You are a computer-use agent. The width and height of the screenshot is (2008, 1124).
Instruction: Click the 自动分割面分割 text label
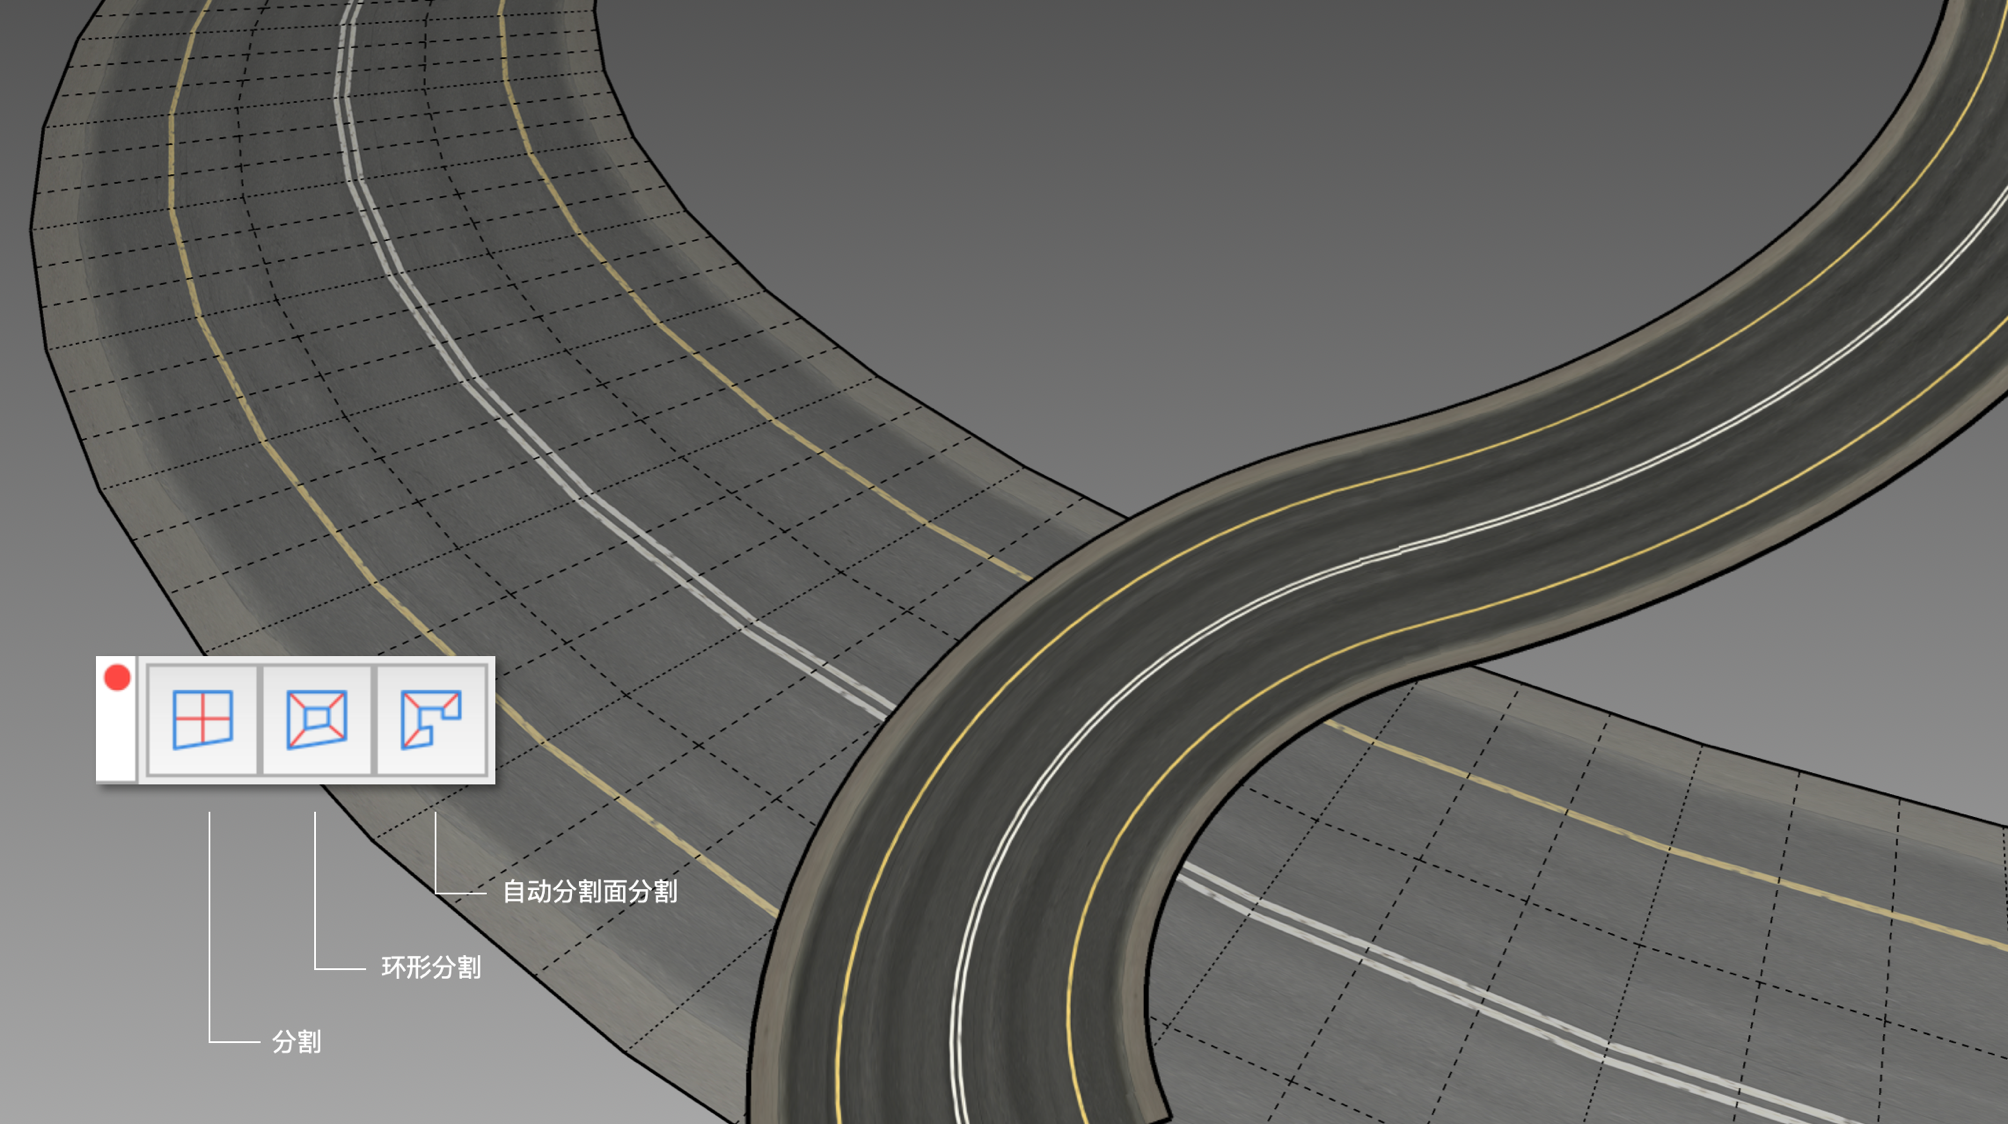[589, 891]
